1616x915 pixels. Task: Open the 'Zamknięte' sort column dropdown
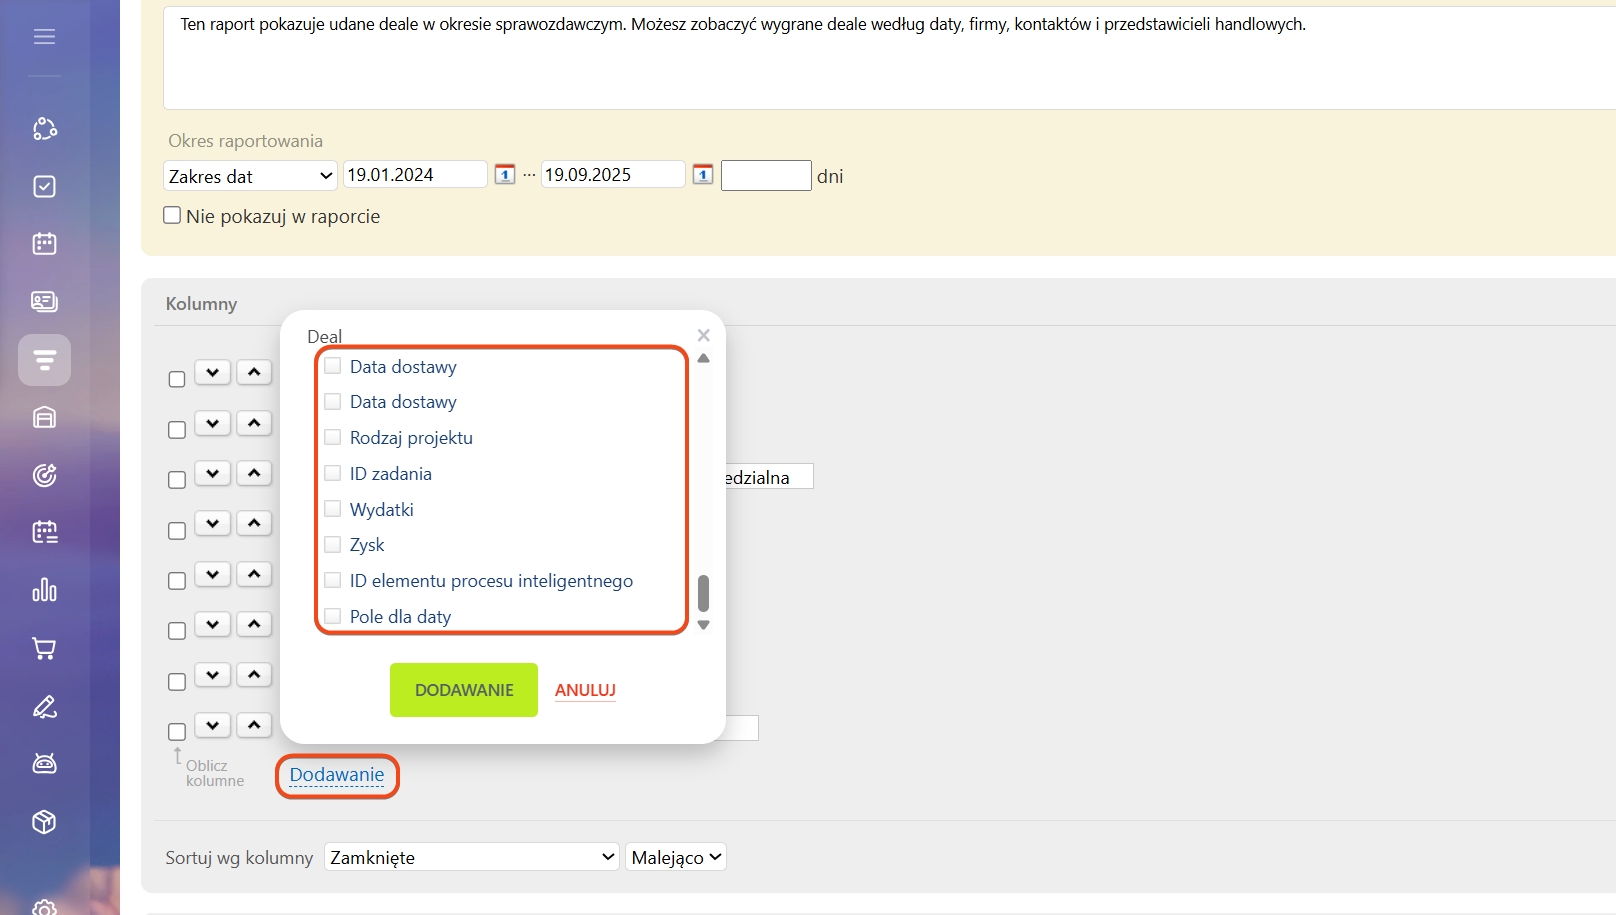(471, 857)
